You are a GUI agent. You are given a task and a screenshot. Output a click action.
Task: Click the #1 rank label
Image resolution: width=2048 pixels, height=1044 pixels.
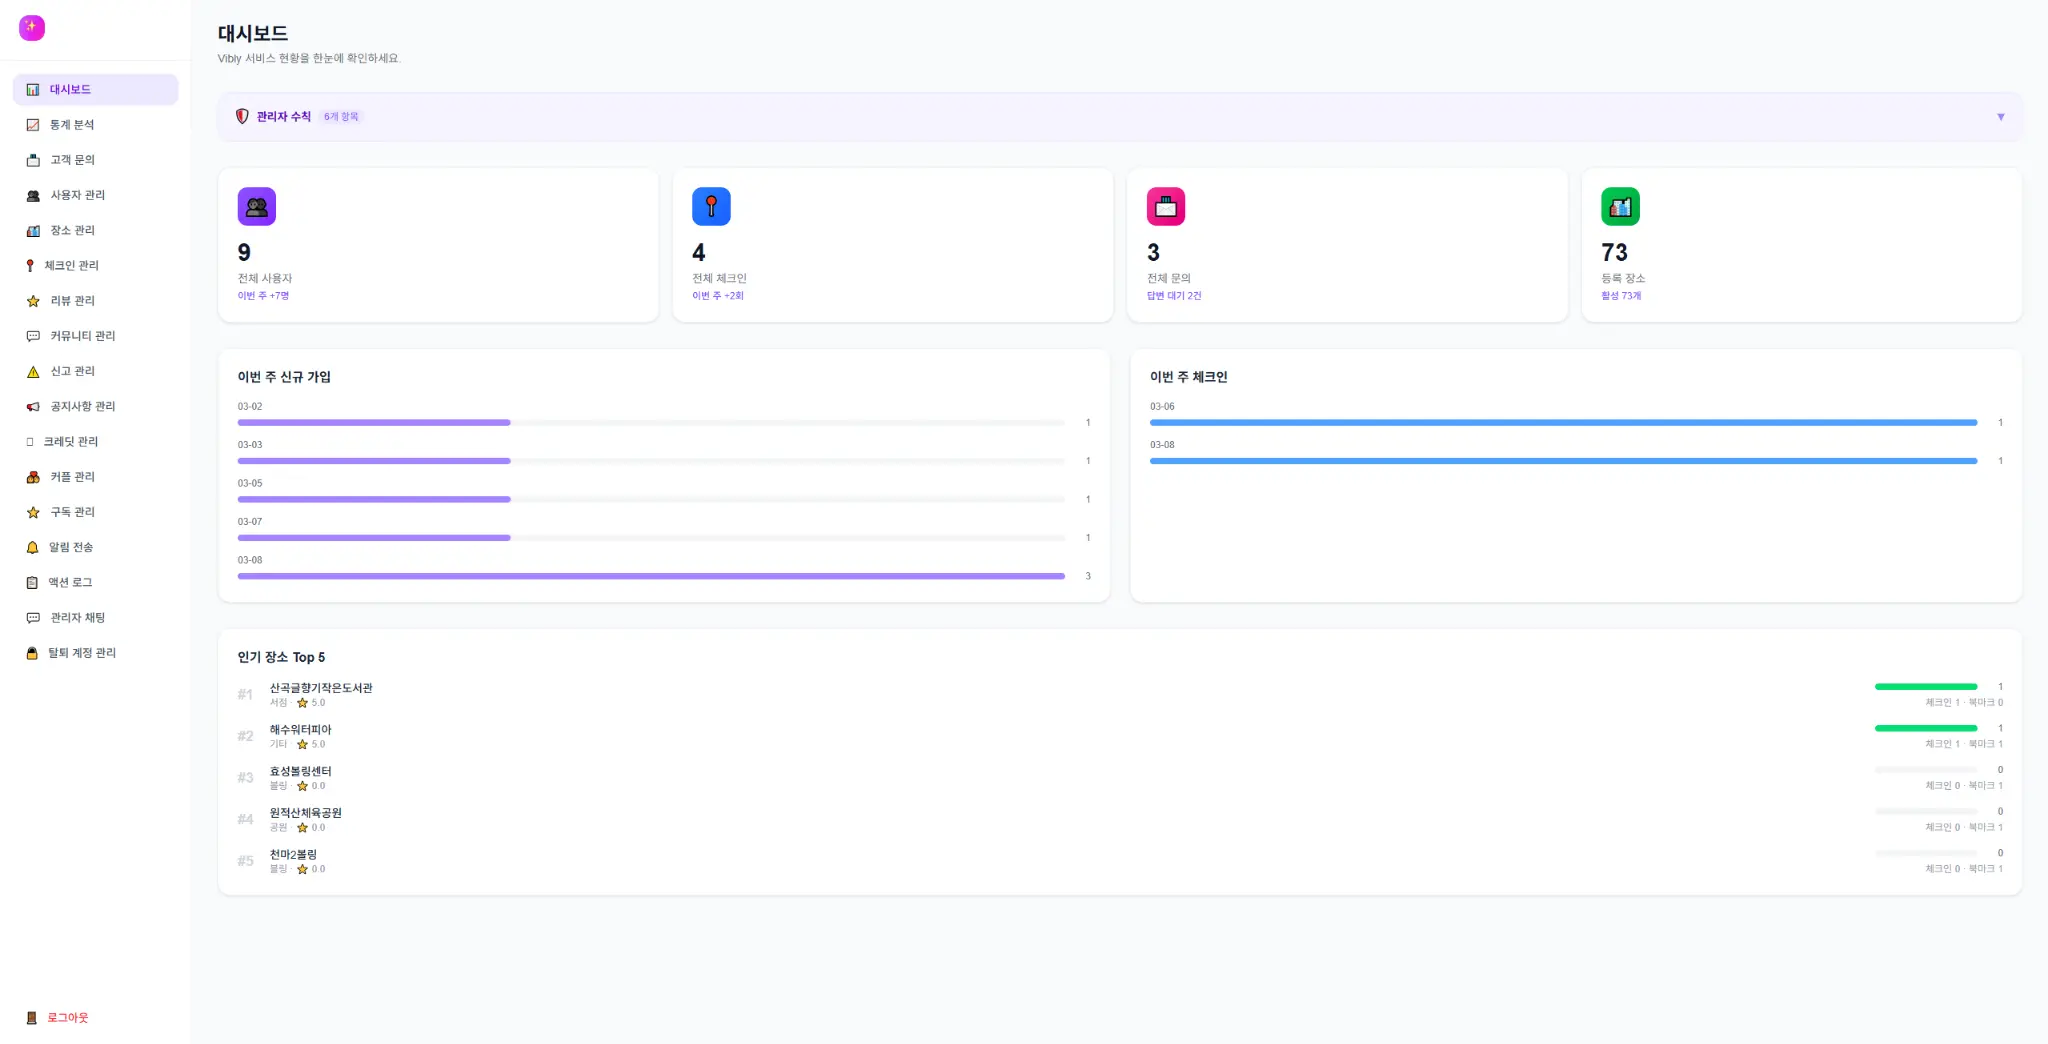tap(245, 695)
